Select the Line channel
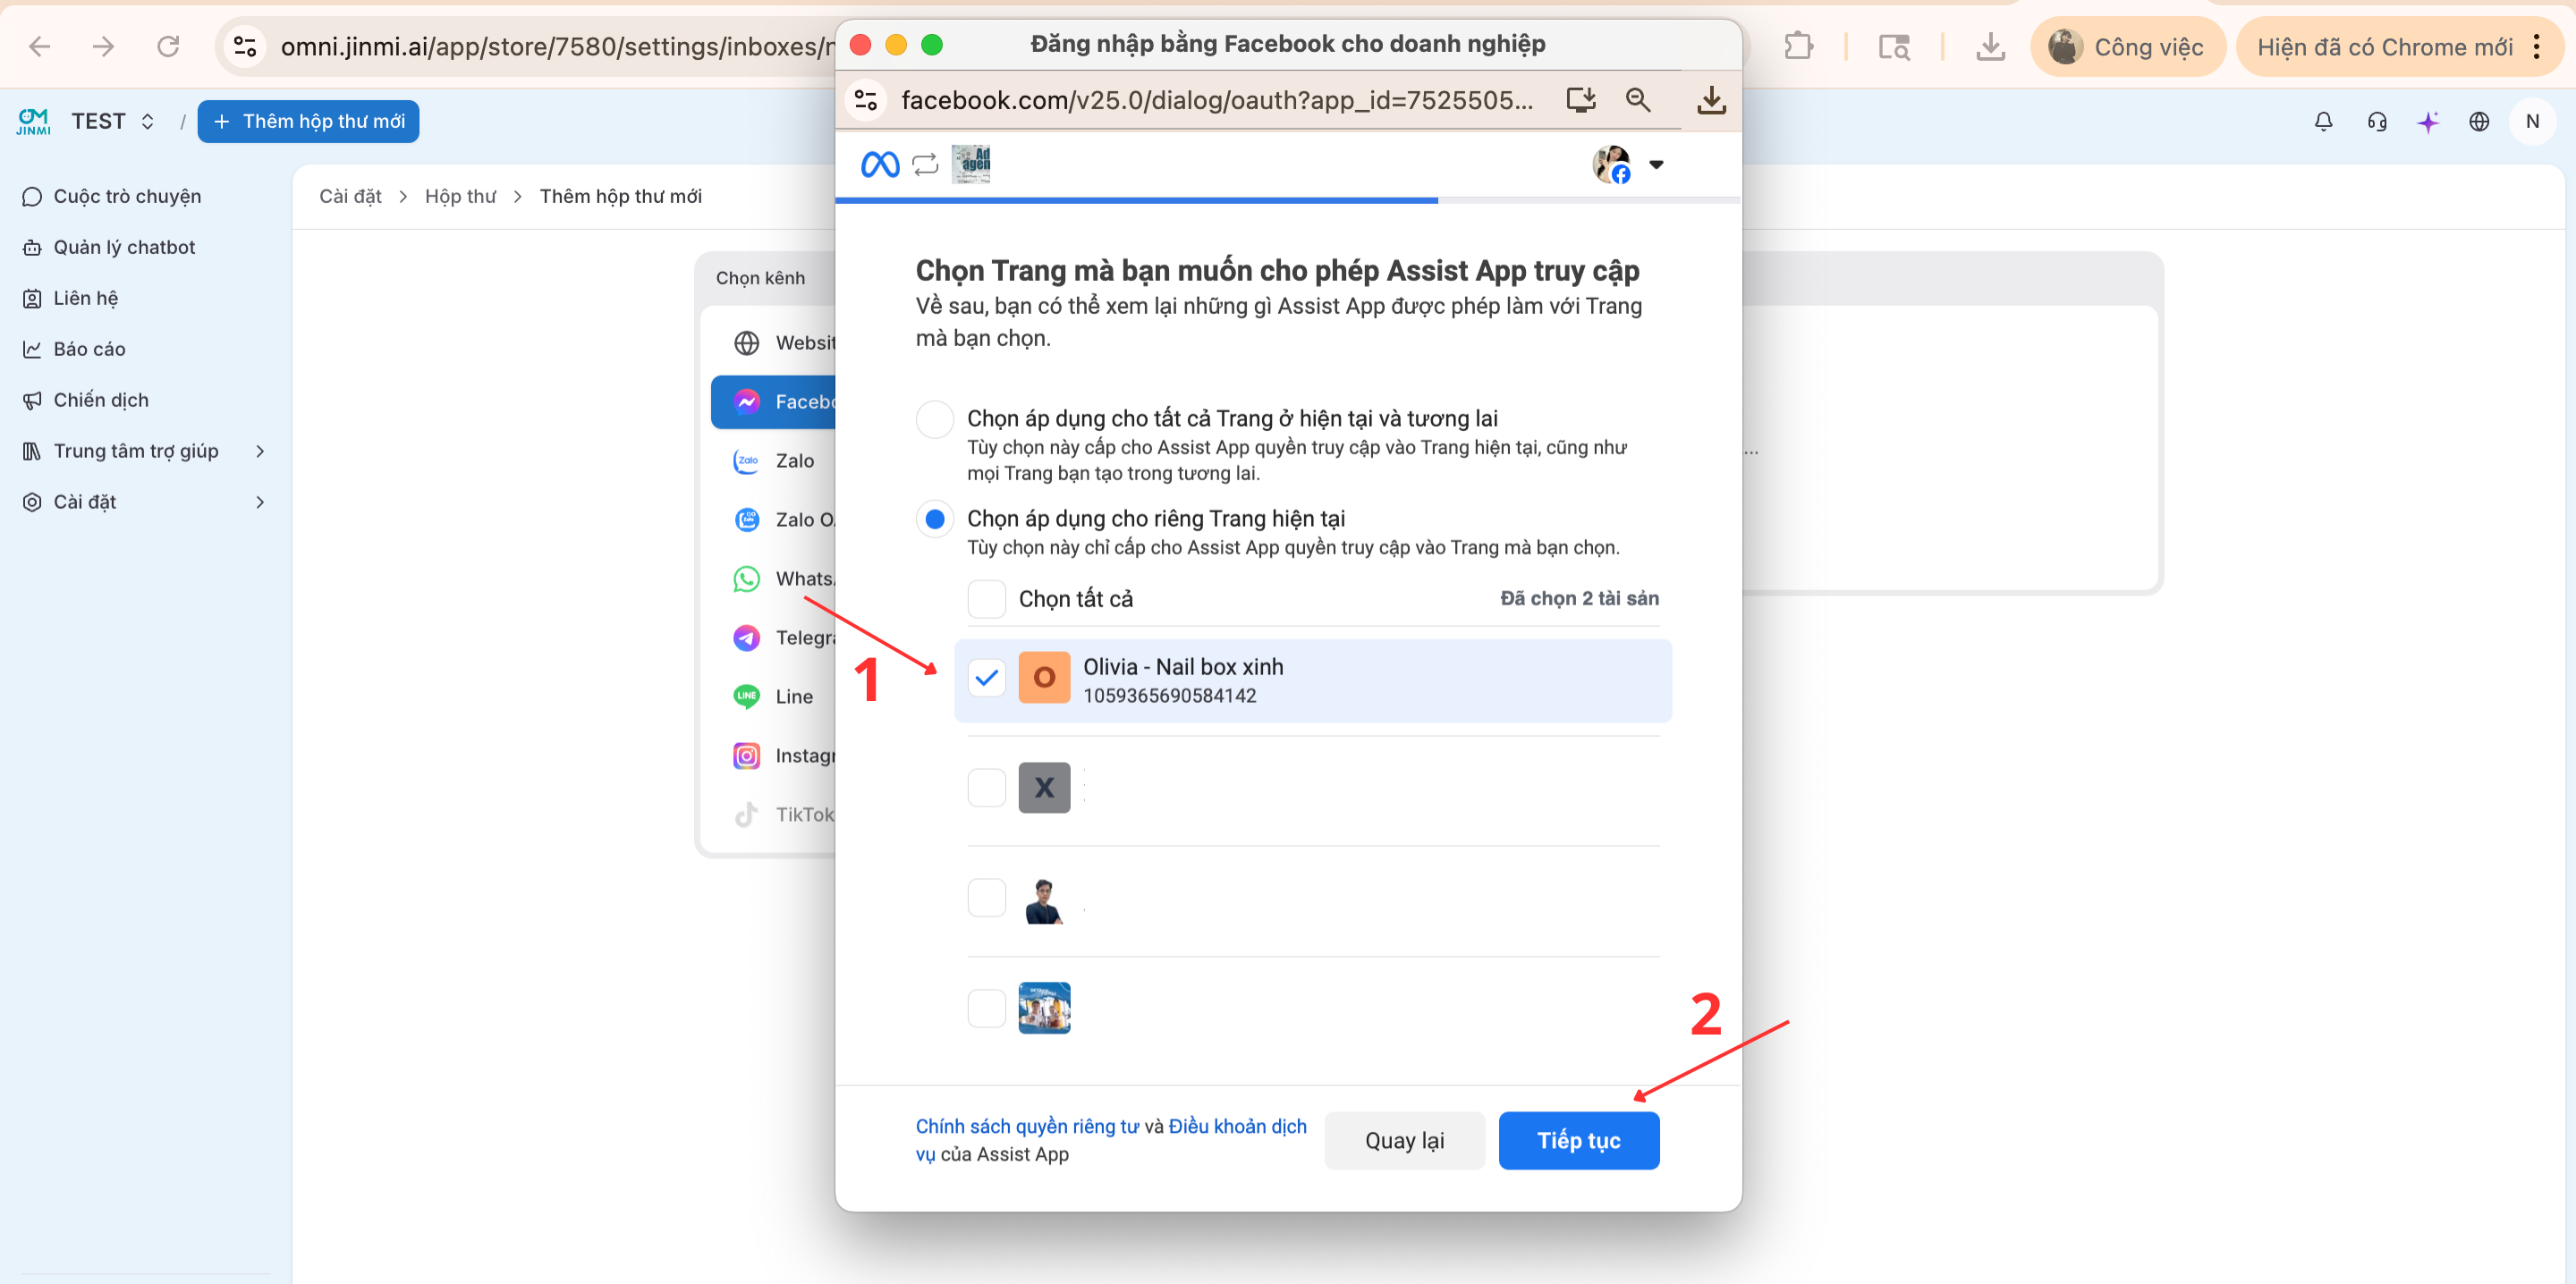 click(773, 697)
